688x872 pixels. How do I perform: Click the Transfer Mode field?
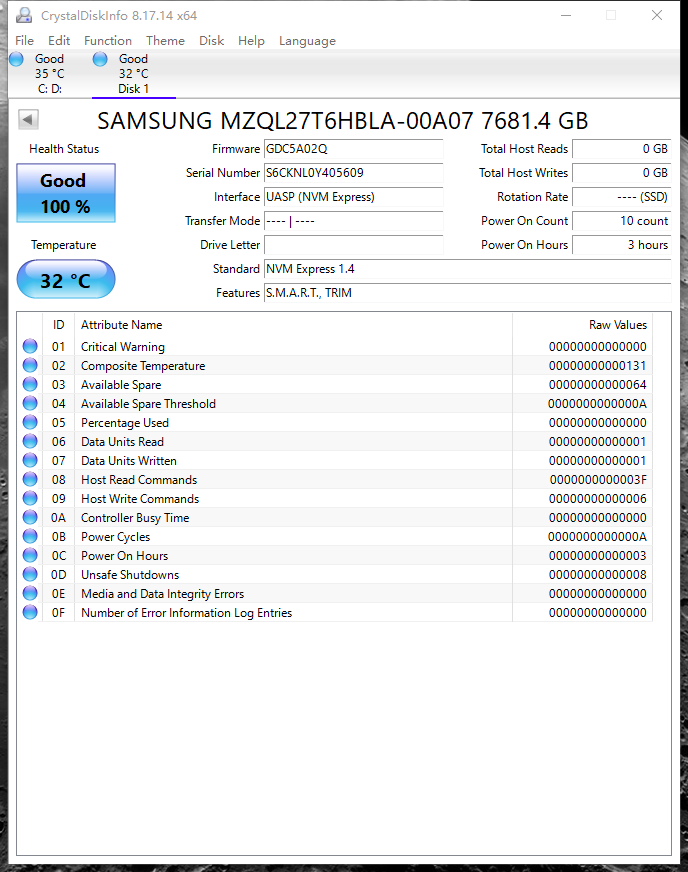pyautogui.click(x=353, y=221)
